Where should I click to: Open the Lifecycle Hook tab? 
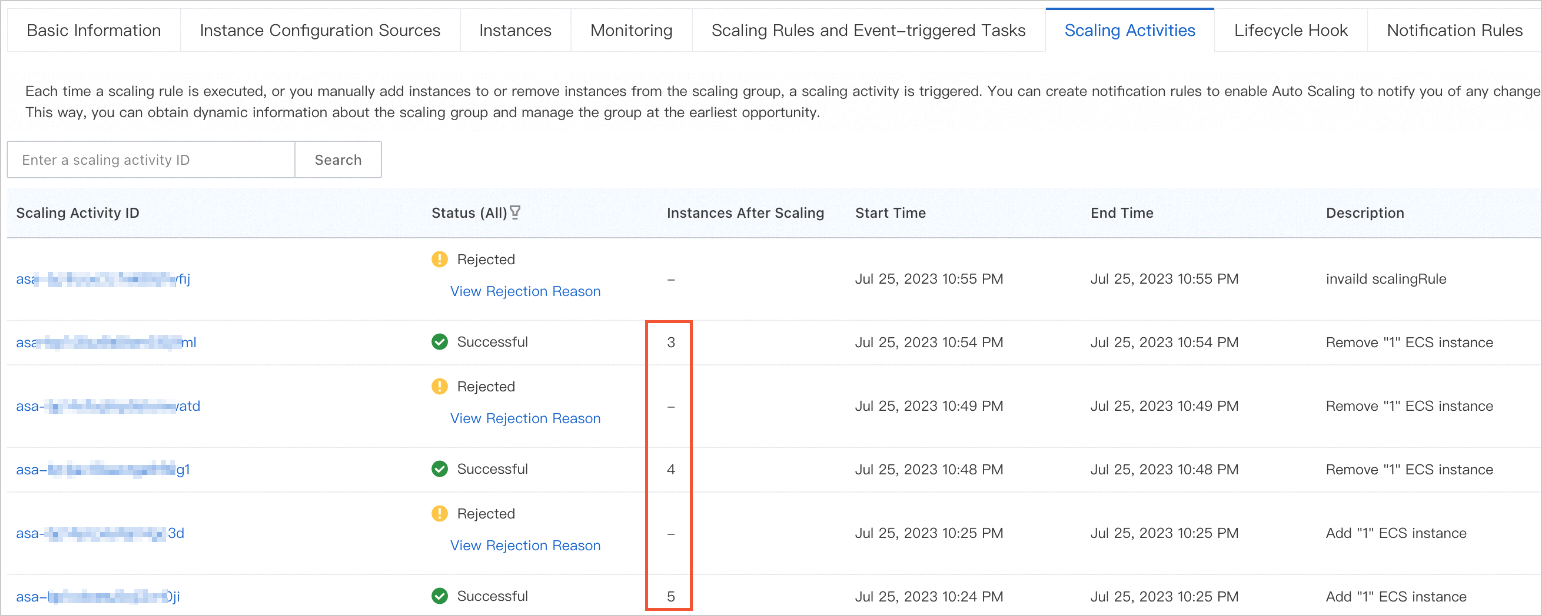(1291, 30)
